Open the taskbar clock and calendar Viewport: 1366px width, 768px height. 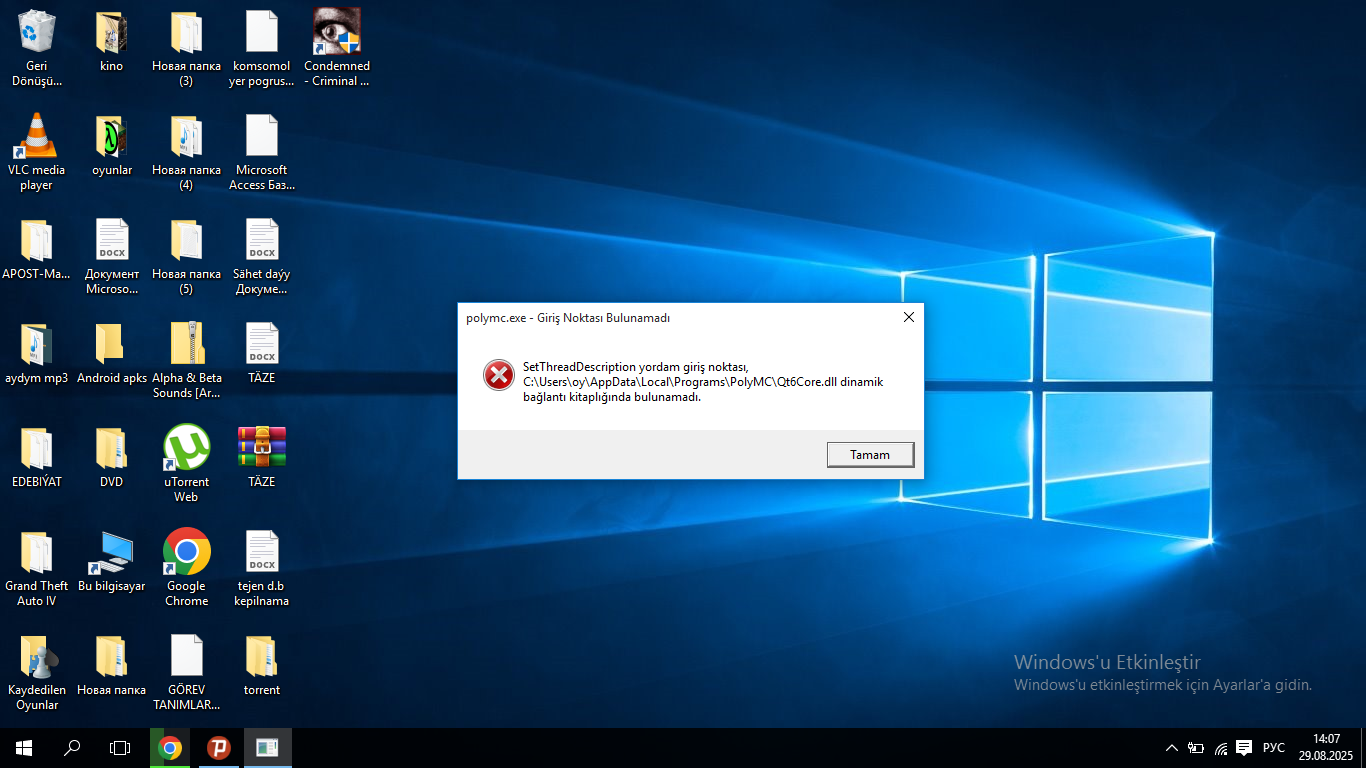pos(1326,748)
